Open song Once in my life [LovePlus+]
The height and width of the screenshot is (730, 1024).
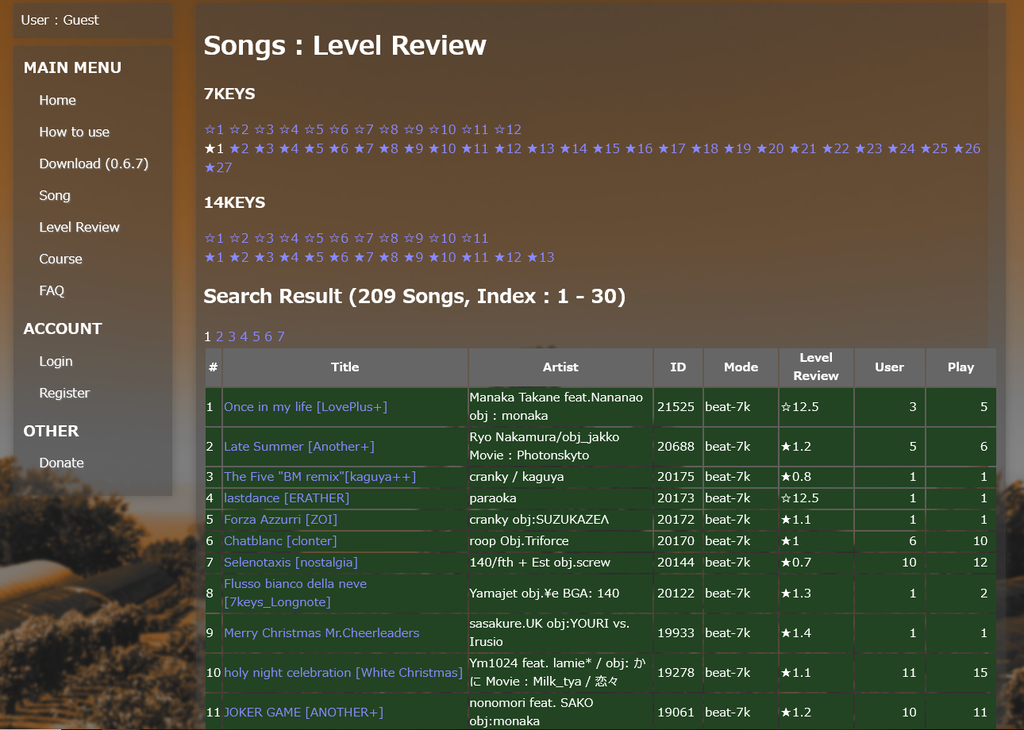coord(306,407)
